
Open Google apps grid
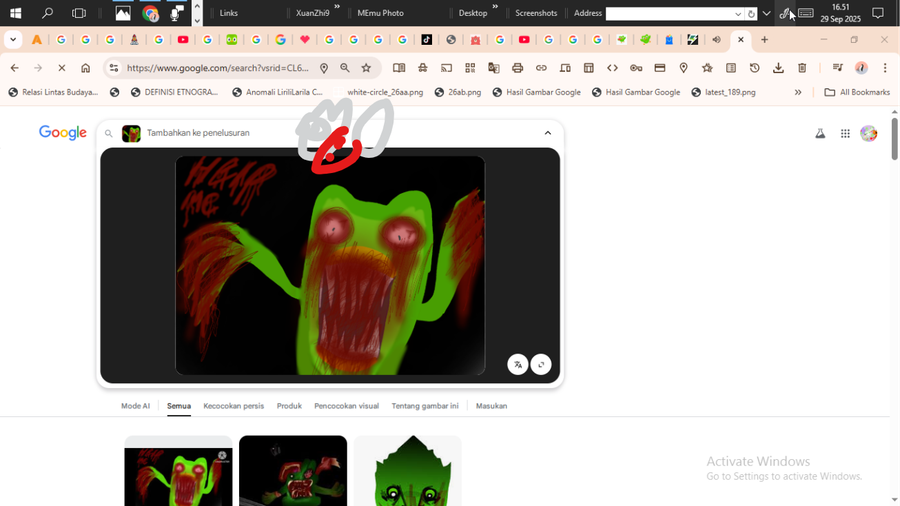(845, 133)
